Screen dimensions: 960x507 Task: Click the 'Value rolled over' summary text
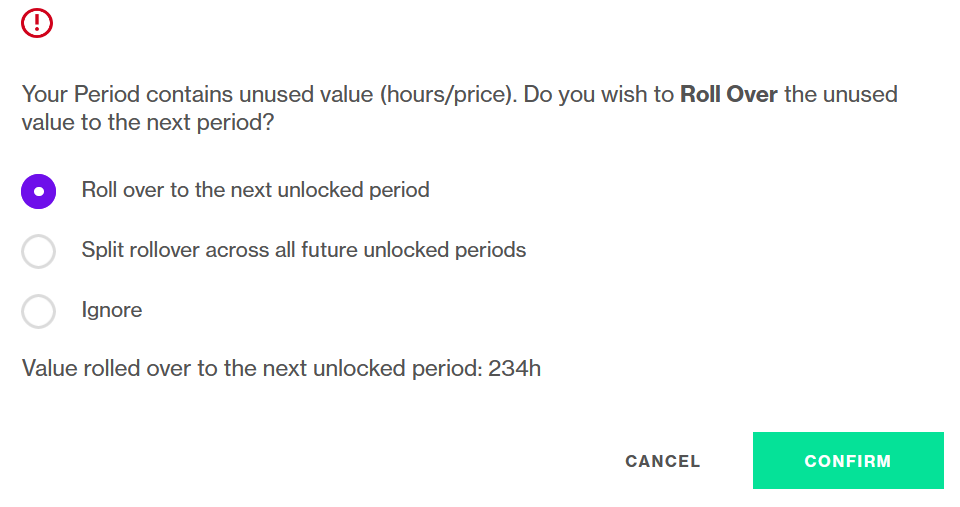[x=107, y=369]
